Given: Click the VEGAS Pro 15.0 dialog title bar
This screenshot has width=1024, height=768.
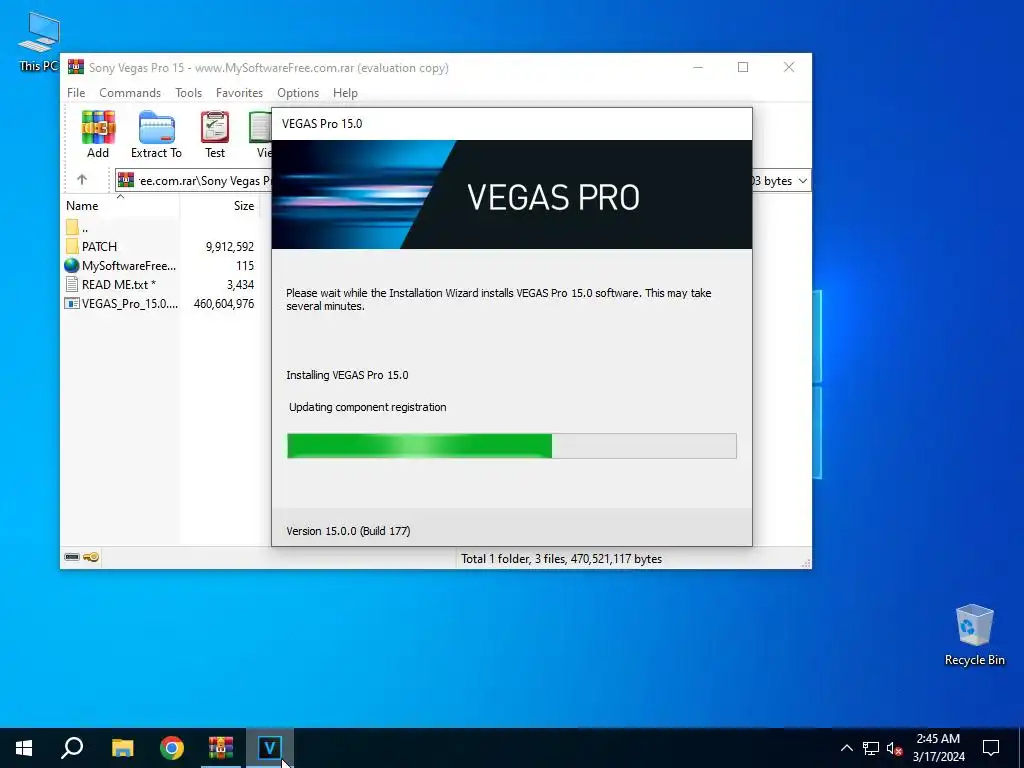Looking at the screenshot, I should click(x=511, y=124).
